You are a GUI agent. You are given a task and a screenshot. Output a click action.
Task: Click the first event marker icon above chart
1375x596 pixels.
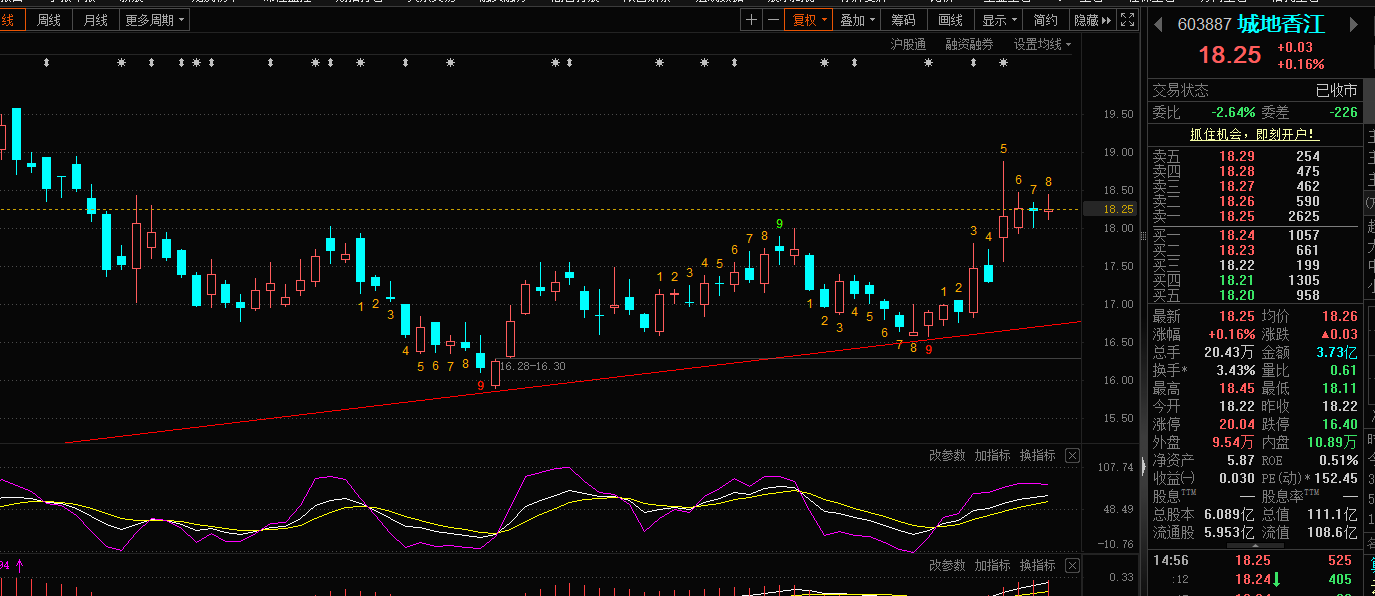[x=46, y=63]
